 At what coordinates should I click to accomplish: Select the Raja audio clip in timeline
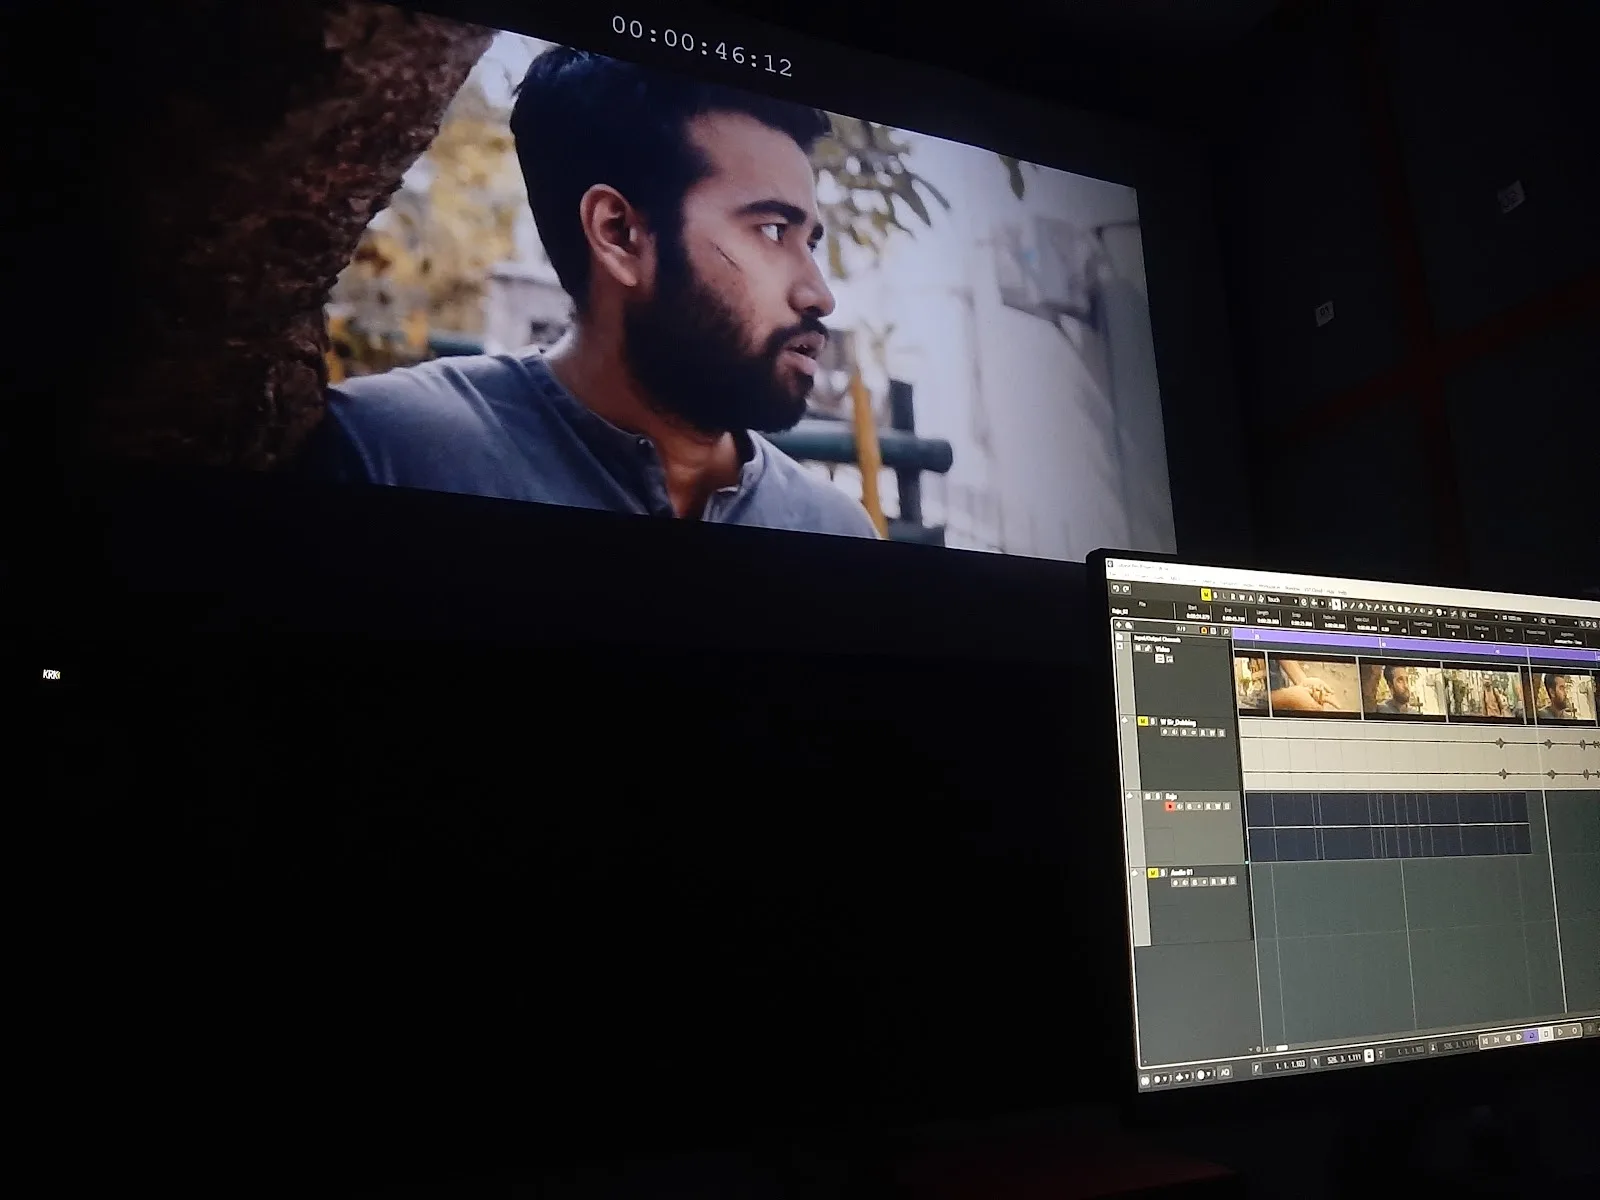pyautogui.click(x=1390, y=825)
